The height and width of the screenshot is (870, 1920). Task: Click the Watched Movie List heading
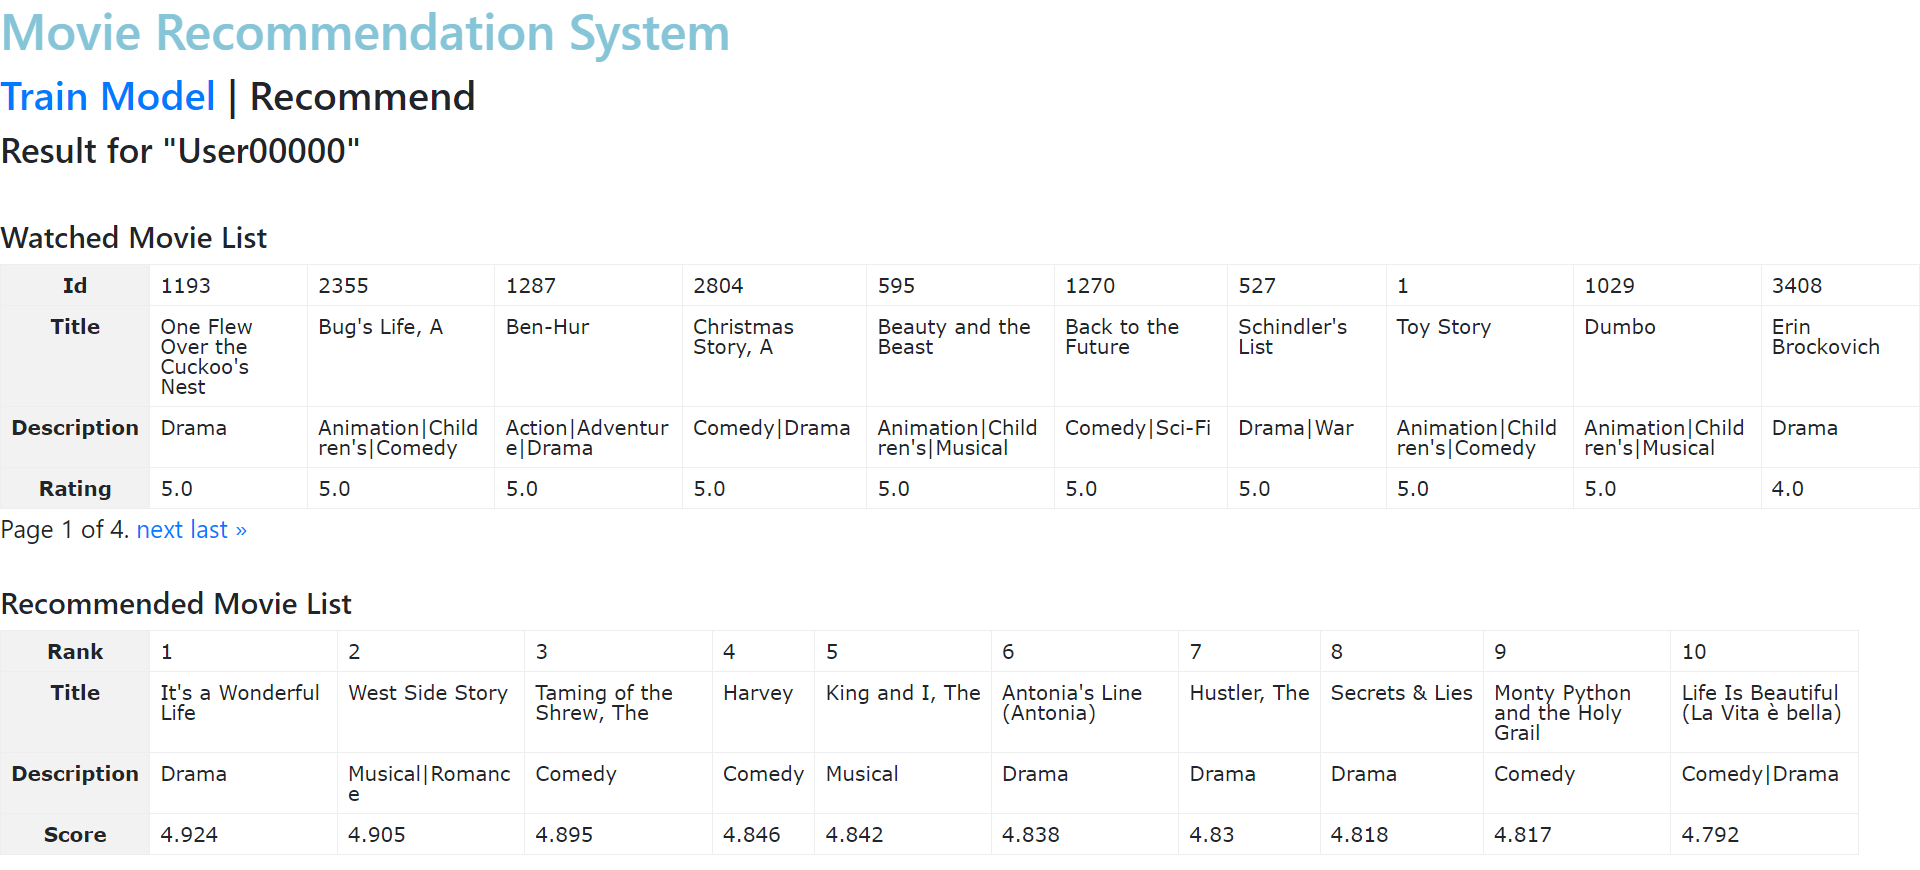134,238
